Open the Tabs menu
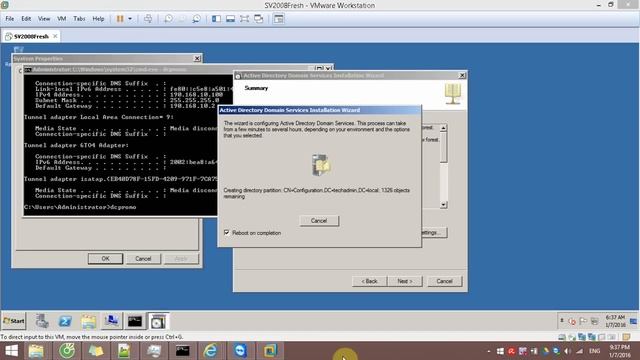640x360 pixels. (79, 19)
